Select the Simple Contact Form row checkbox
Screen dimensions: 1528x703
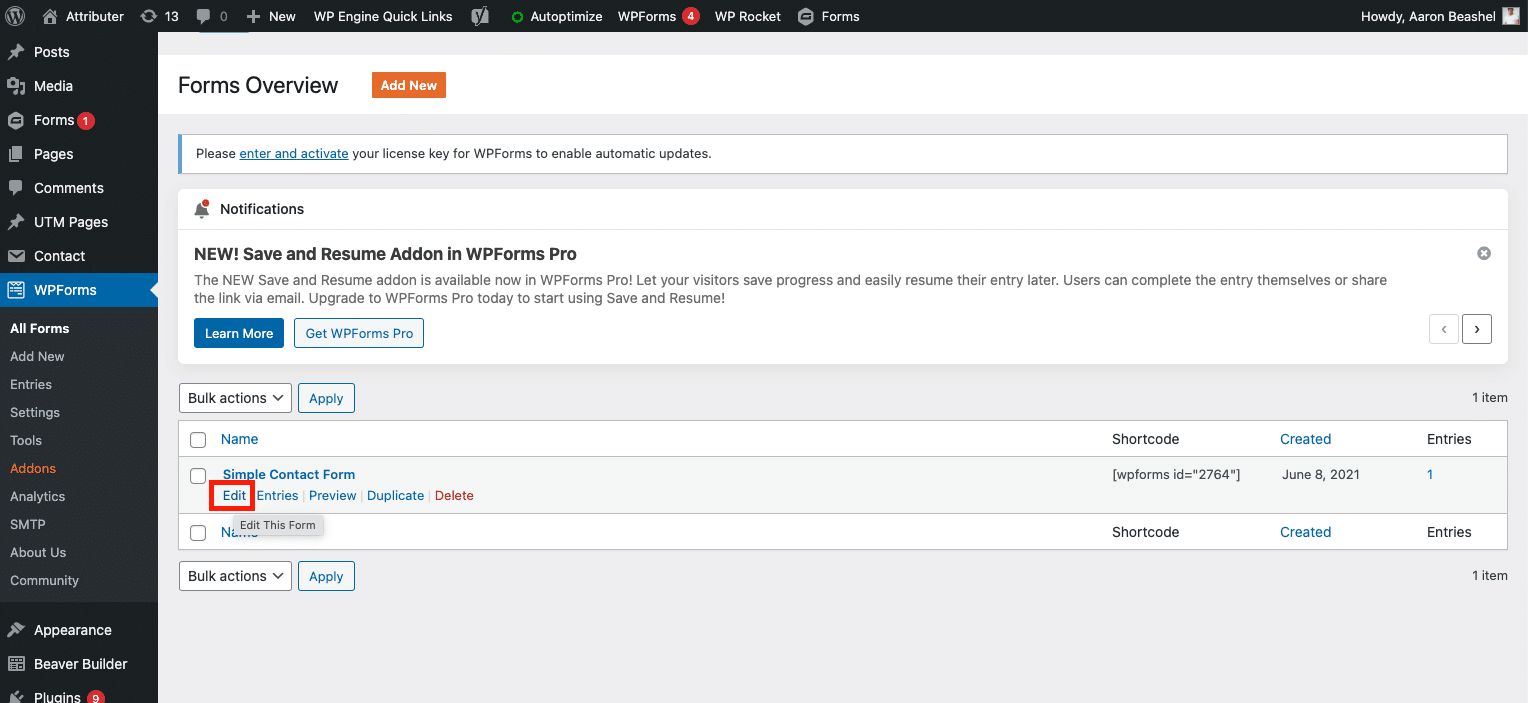[x=197, y=475]
